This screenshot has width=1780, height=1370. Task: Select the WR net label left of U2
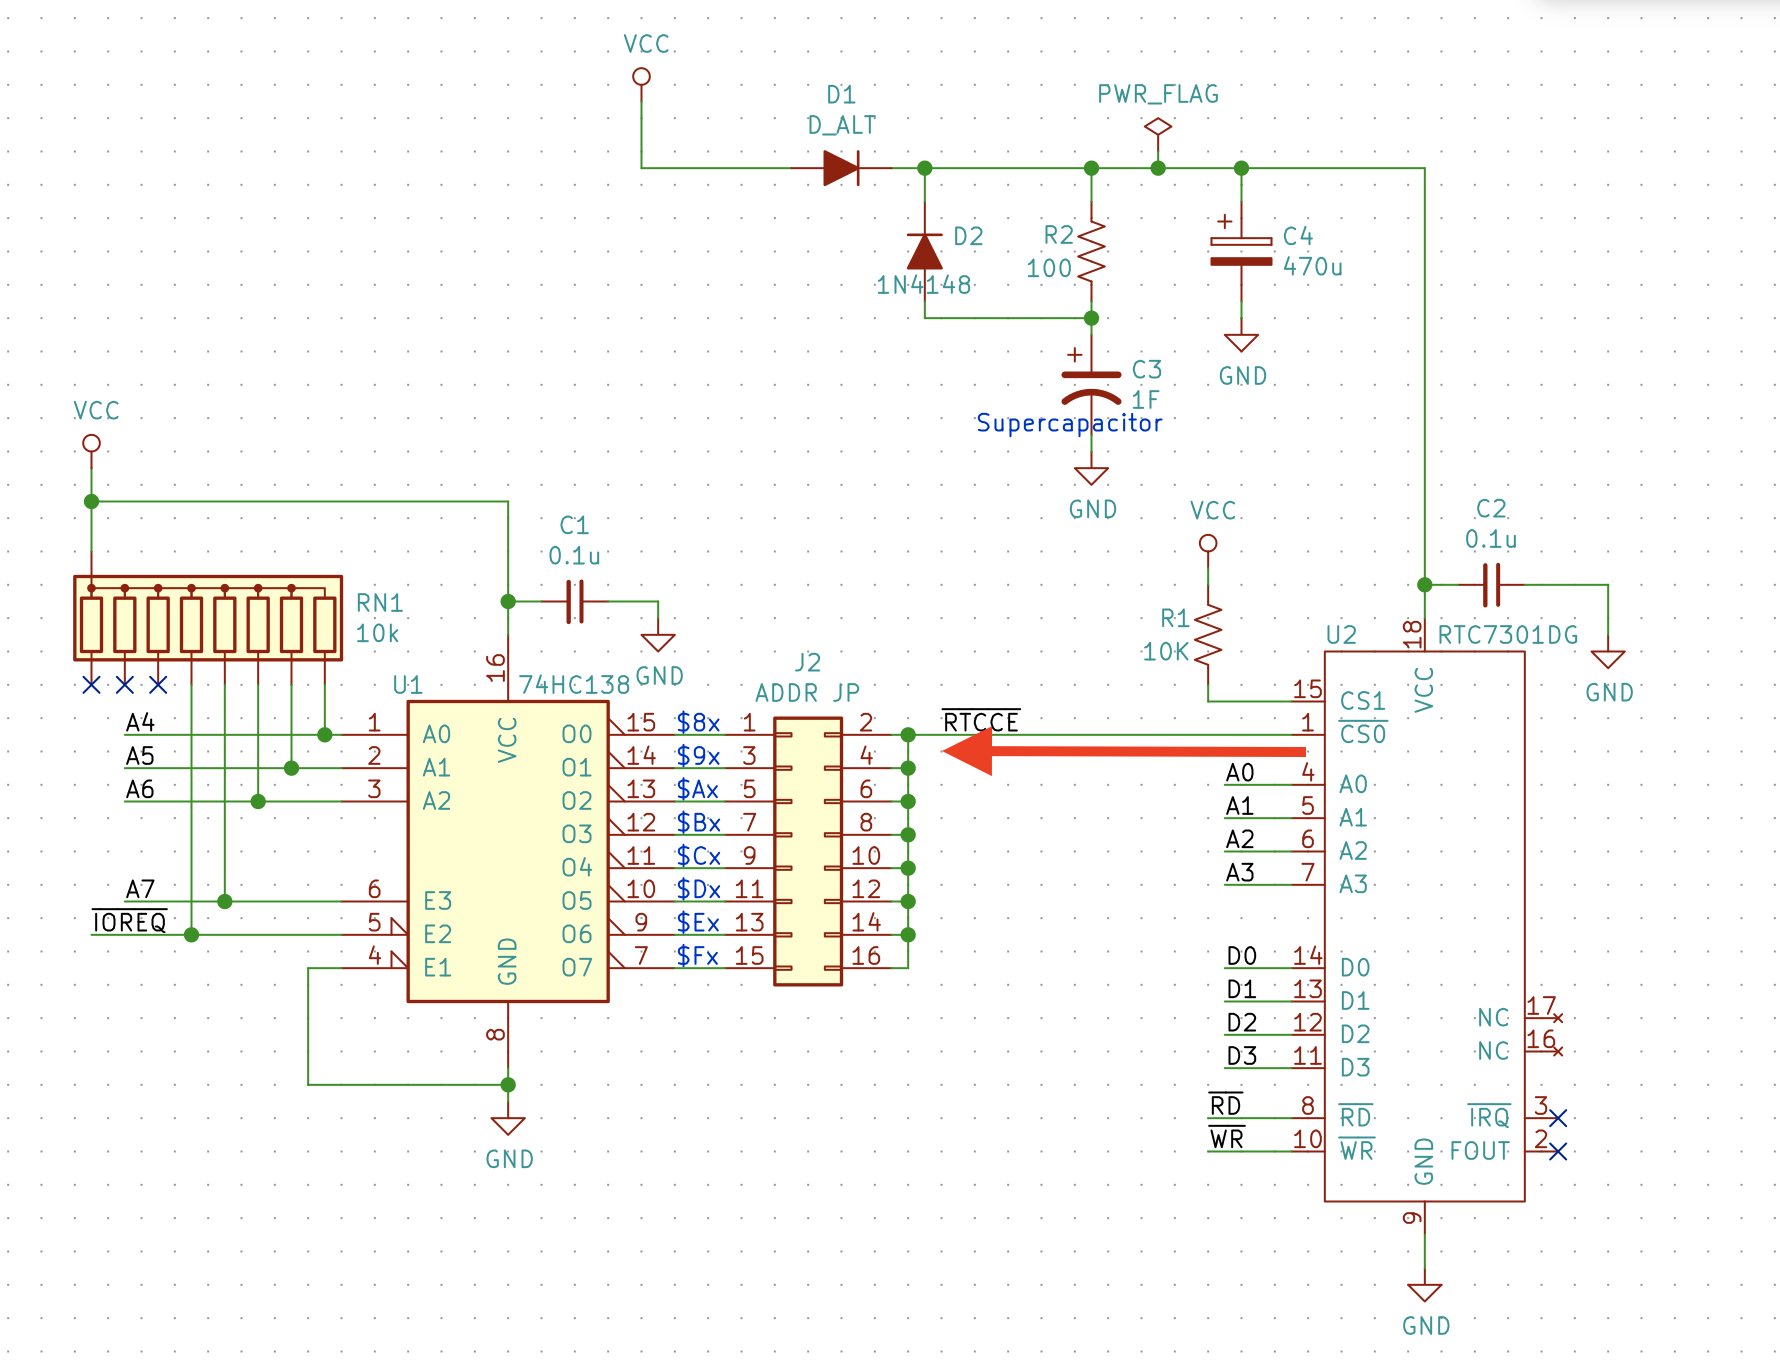pos(1226,1139)
